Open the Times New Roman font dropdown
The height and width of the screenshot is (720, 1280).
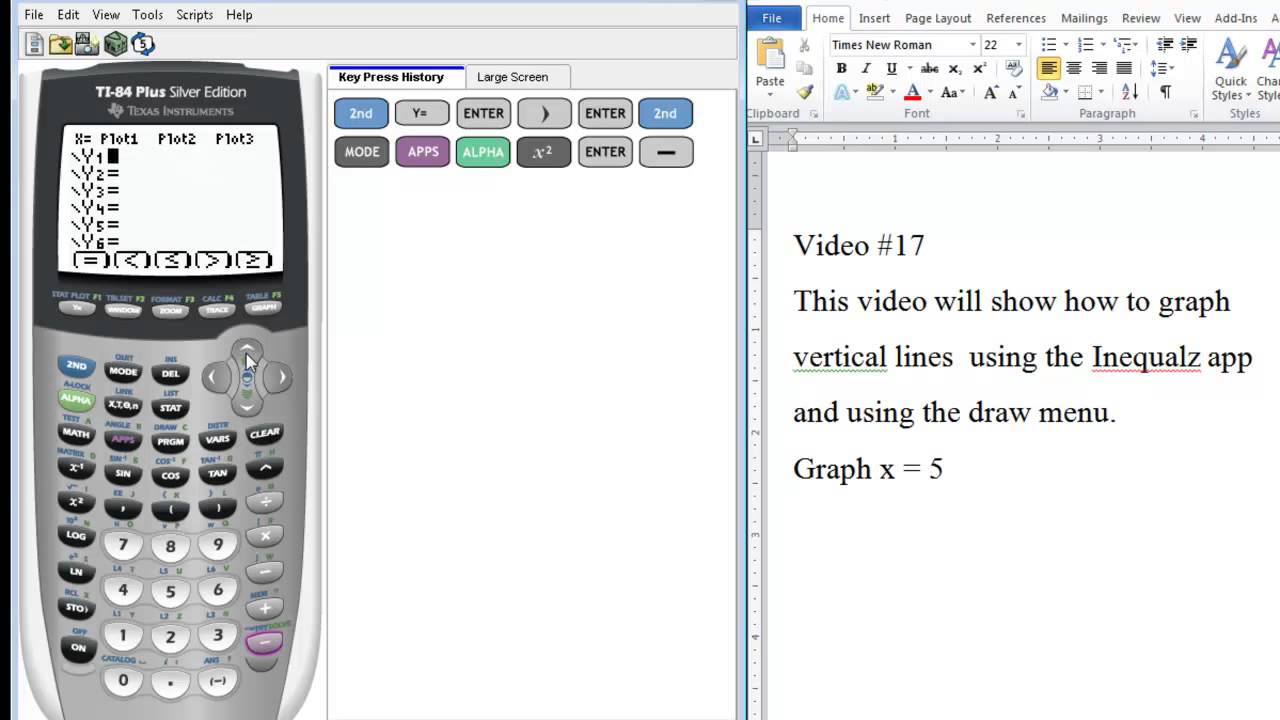coord(972,44)
